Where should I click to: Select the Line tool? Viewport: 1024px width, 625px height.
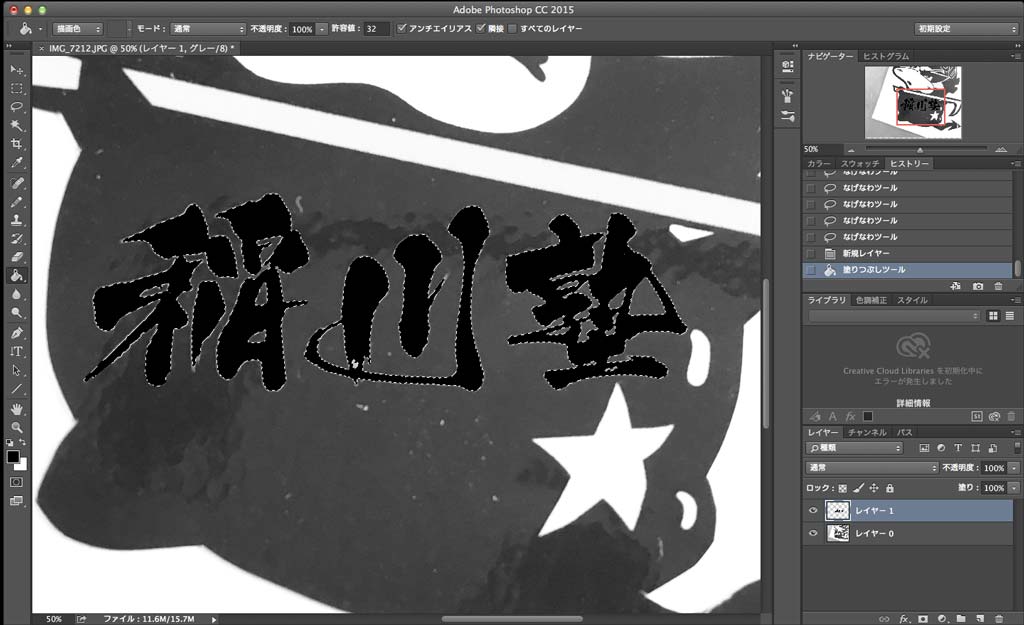(x=16, y=389)
